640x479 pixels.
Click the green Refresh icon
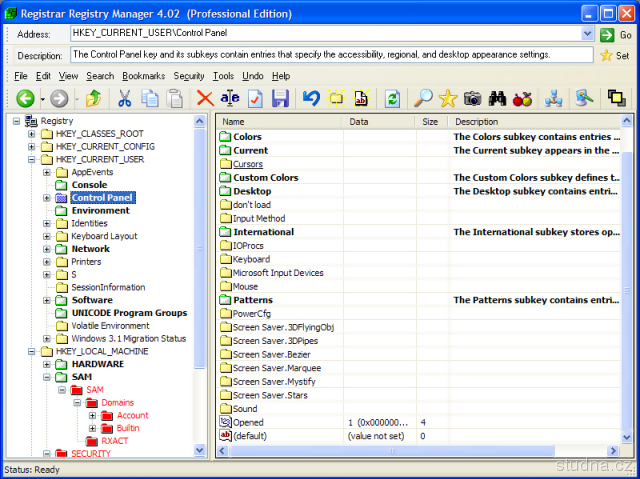(392, 98)
